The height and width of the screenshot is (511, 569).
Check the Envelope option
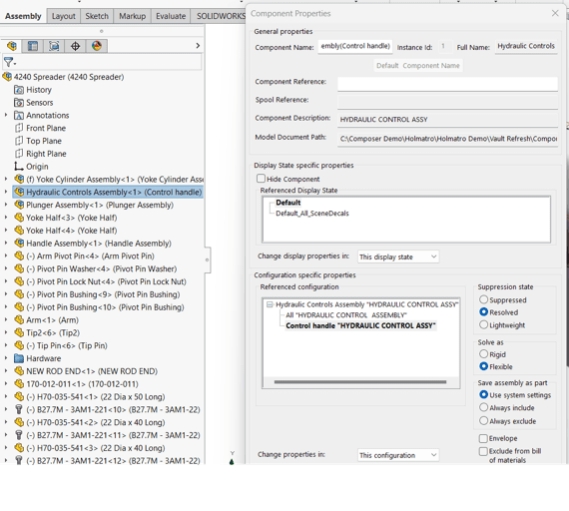(483, 438)
